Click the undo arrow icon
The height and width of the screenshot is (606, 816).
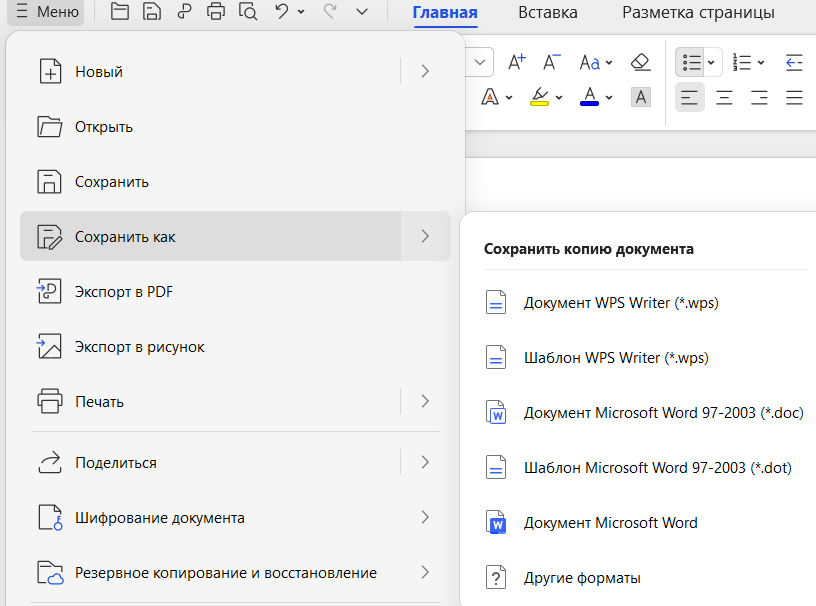pyautogui.click(x=282, y=11)
